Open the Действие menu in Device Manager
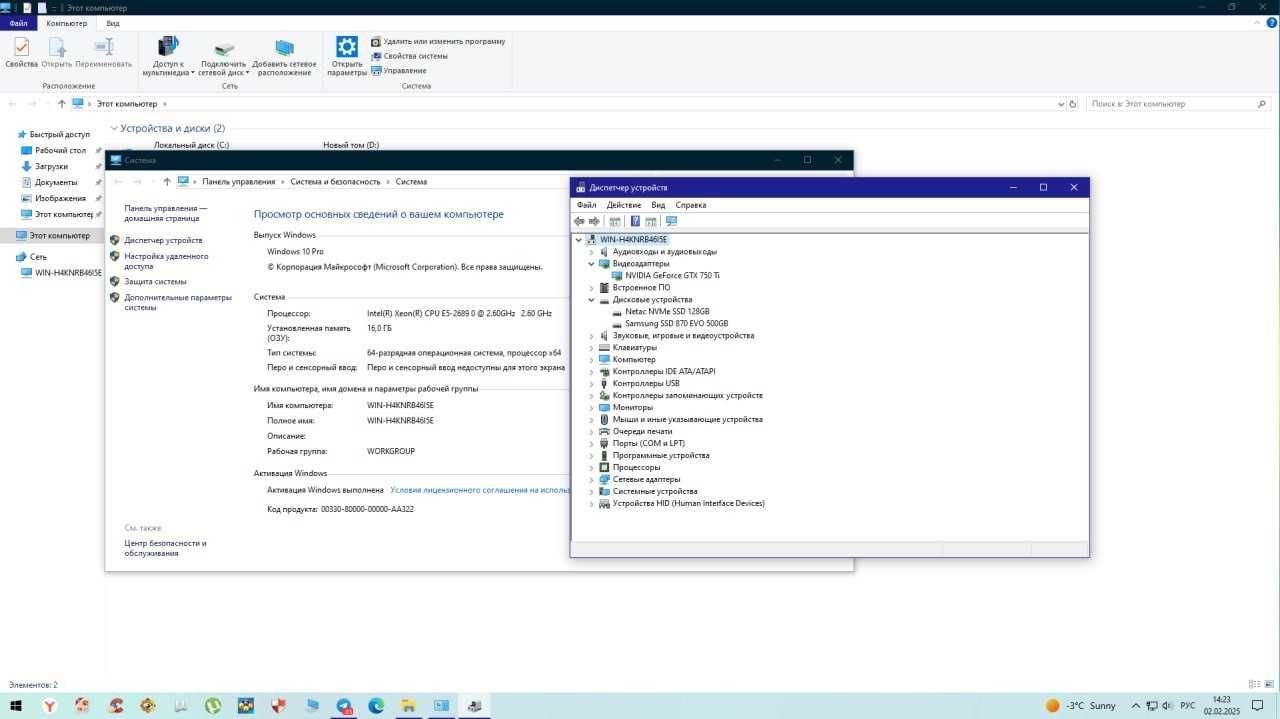 point(624,205)
